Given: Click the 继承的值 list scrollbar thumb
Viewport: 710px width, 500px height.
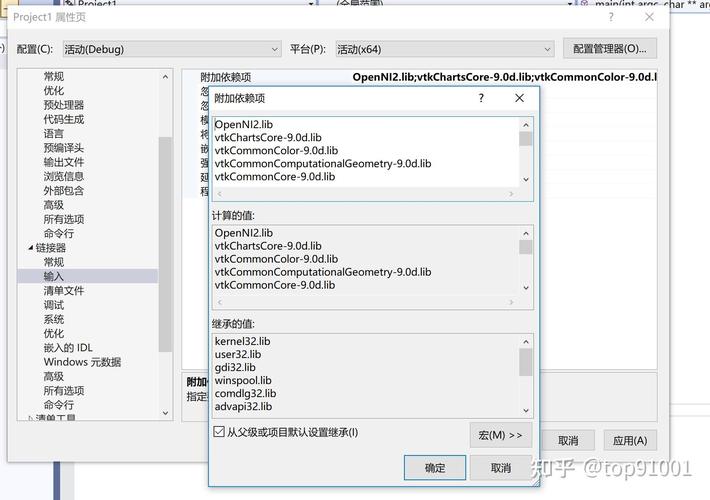Looking at the screenshot, I should click(x=526, y=362).
